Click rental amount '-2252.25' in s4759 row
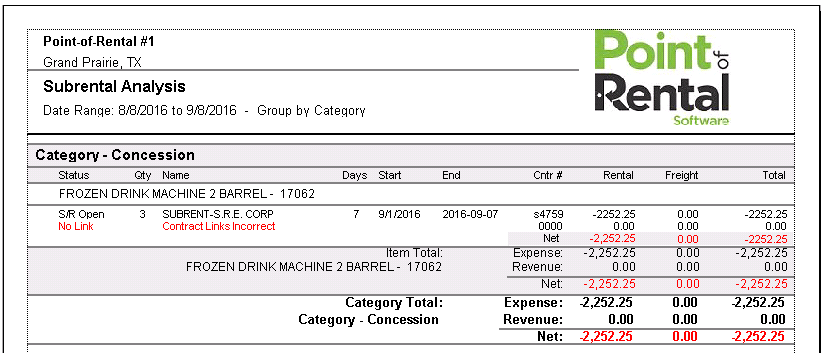The image size is (828, 362). [614, 214]
